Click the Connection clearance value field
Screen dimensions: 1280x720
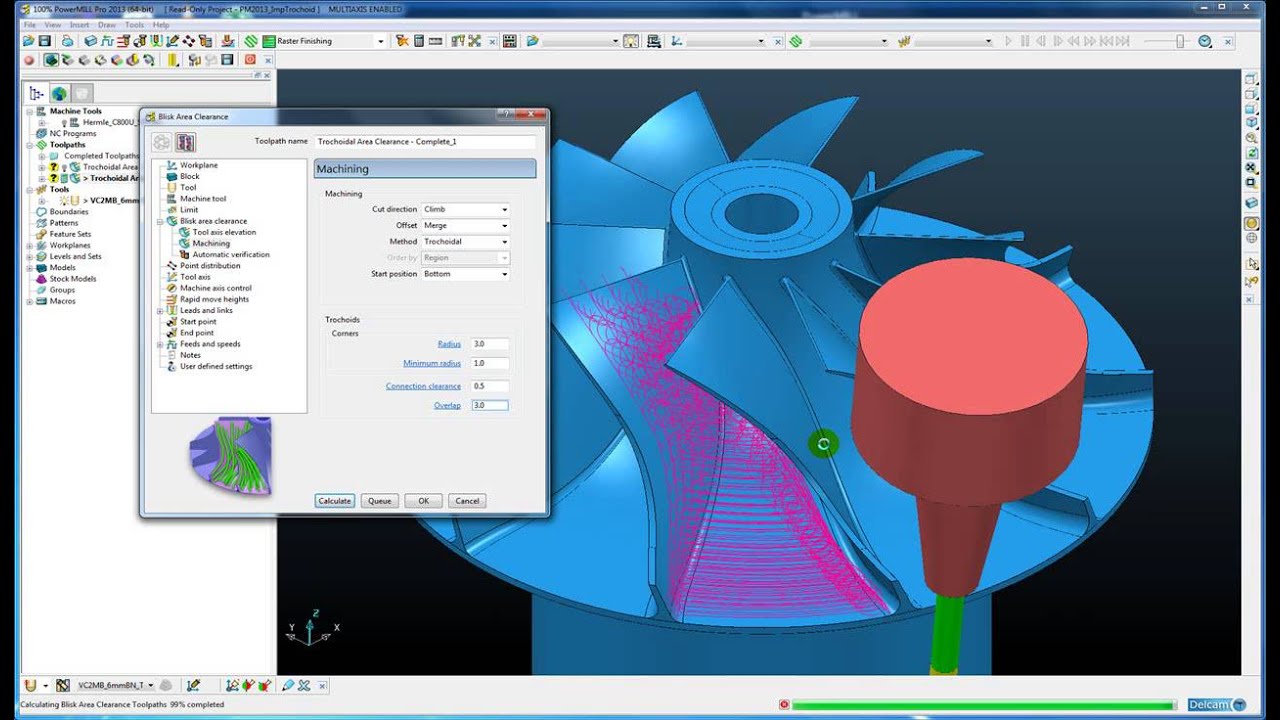[x=490, y=386]
